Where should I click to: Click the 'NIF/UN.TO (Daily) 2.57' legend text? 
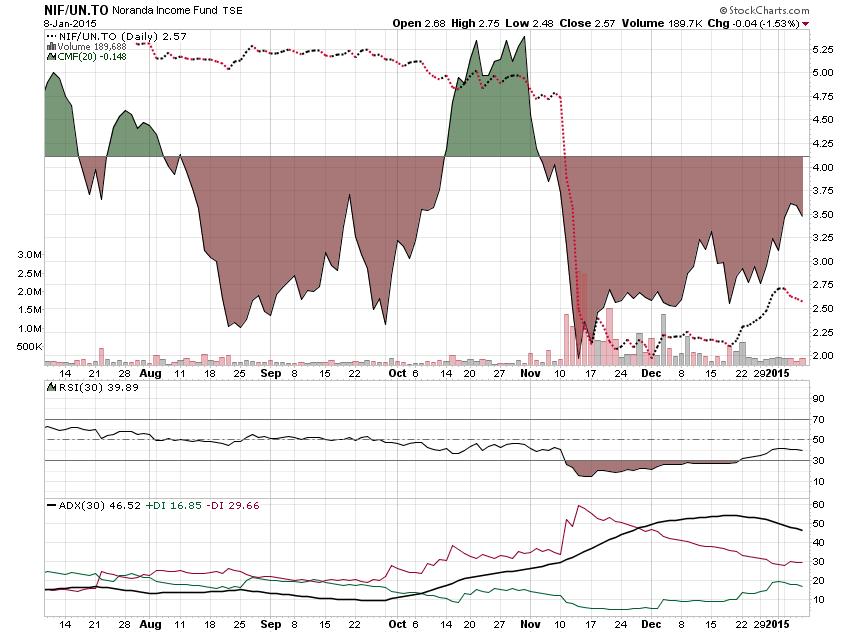point(123,36)
